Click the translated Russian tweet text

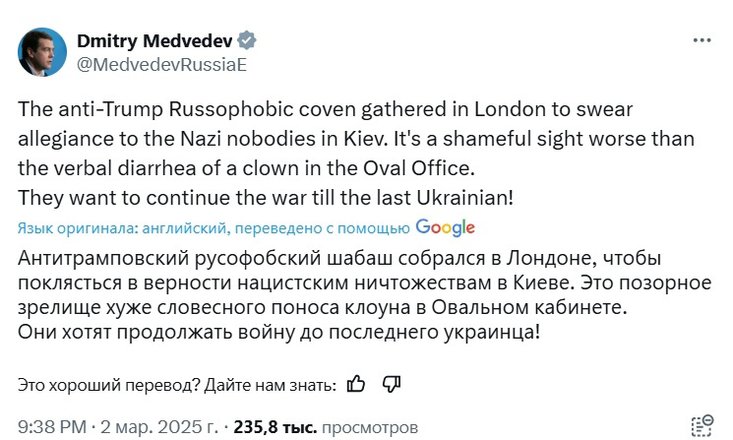coord(365,296)
